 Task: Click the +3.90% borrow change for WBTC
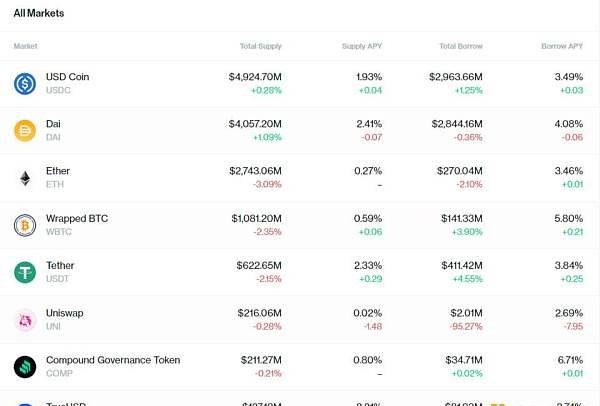click(467, 232)
